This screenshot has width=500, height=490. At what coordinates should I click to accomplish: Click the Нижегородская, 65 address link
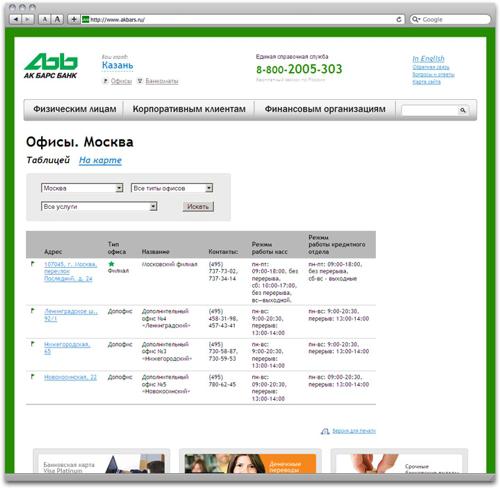[x=67, y=348]
